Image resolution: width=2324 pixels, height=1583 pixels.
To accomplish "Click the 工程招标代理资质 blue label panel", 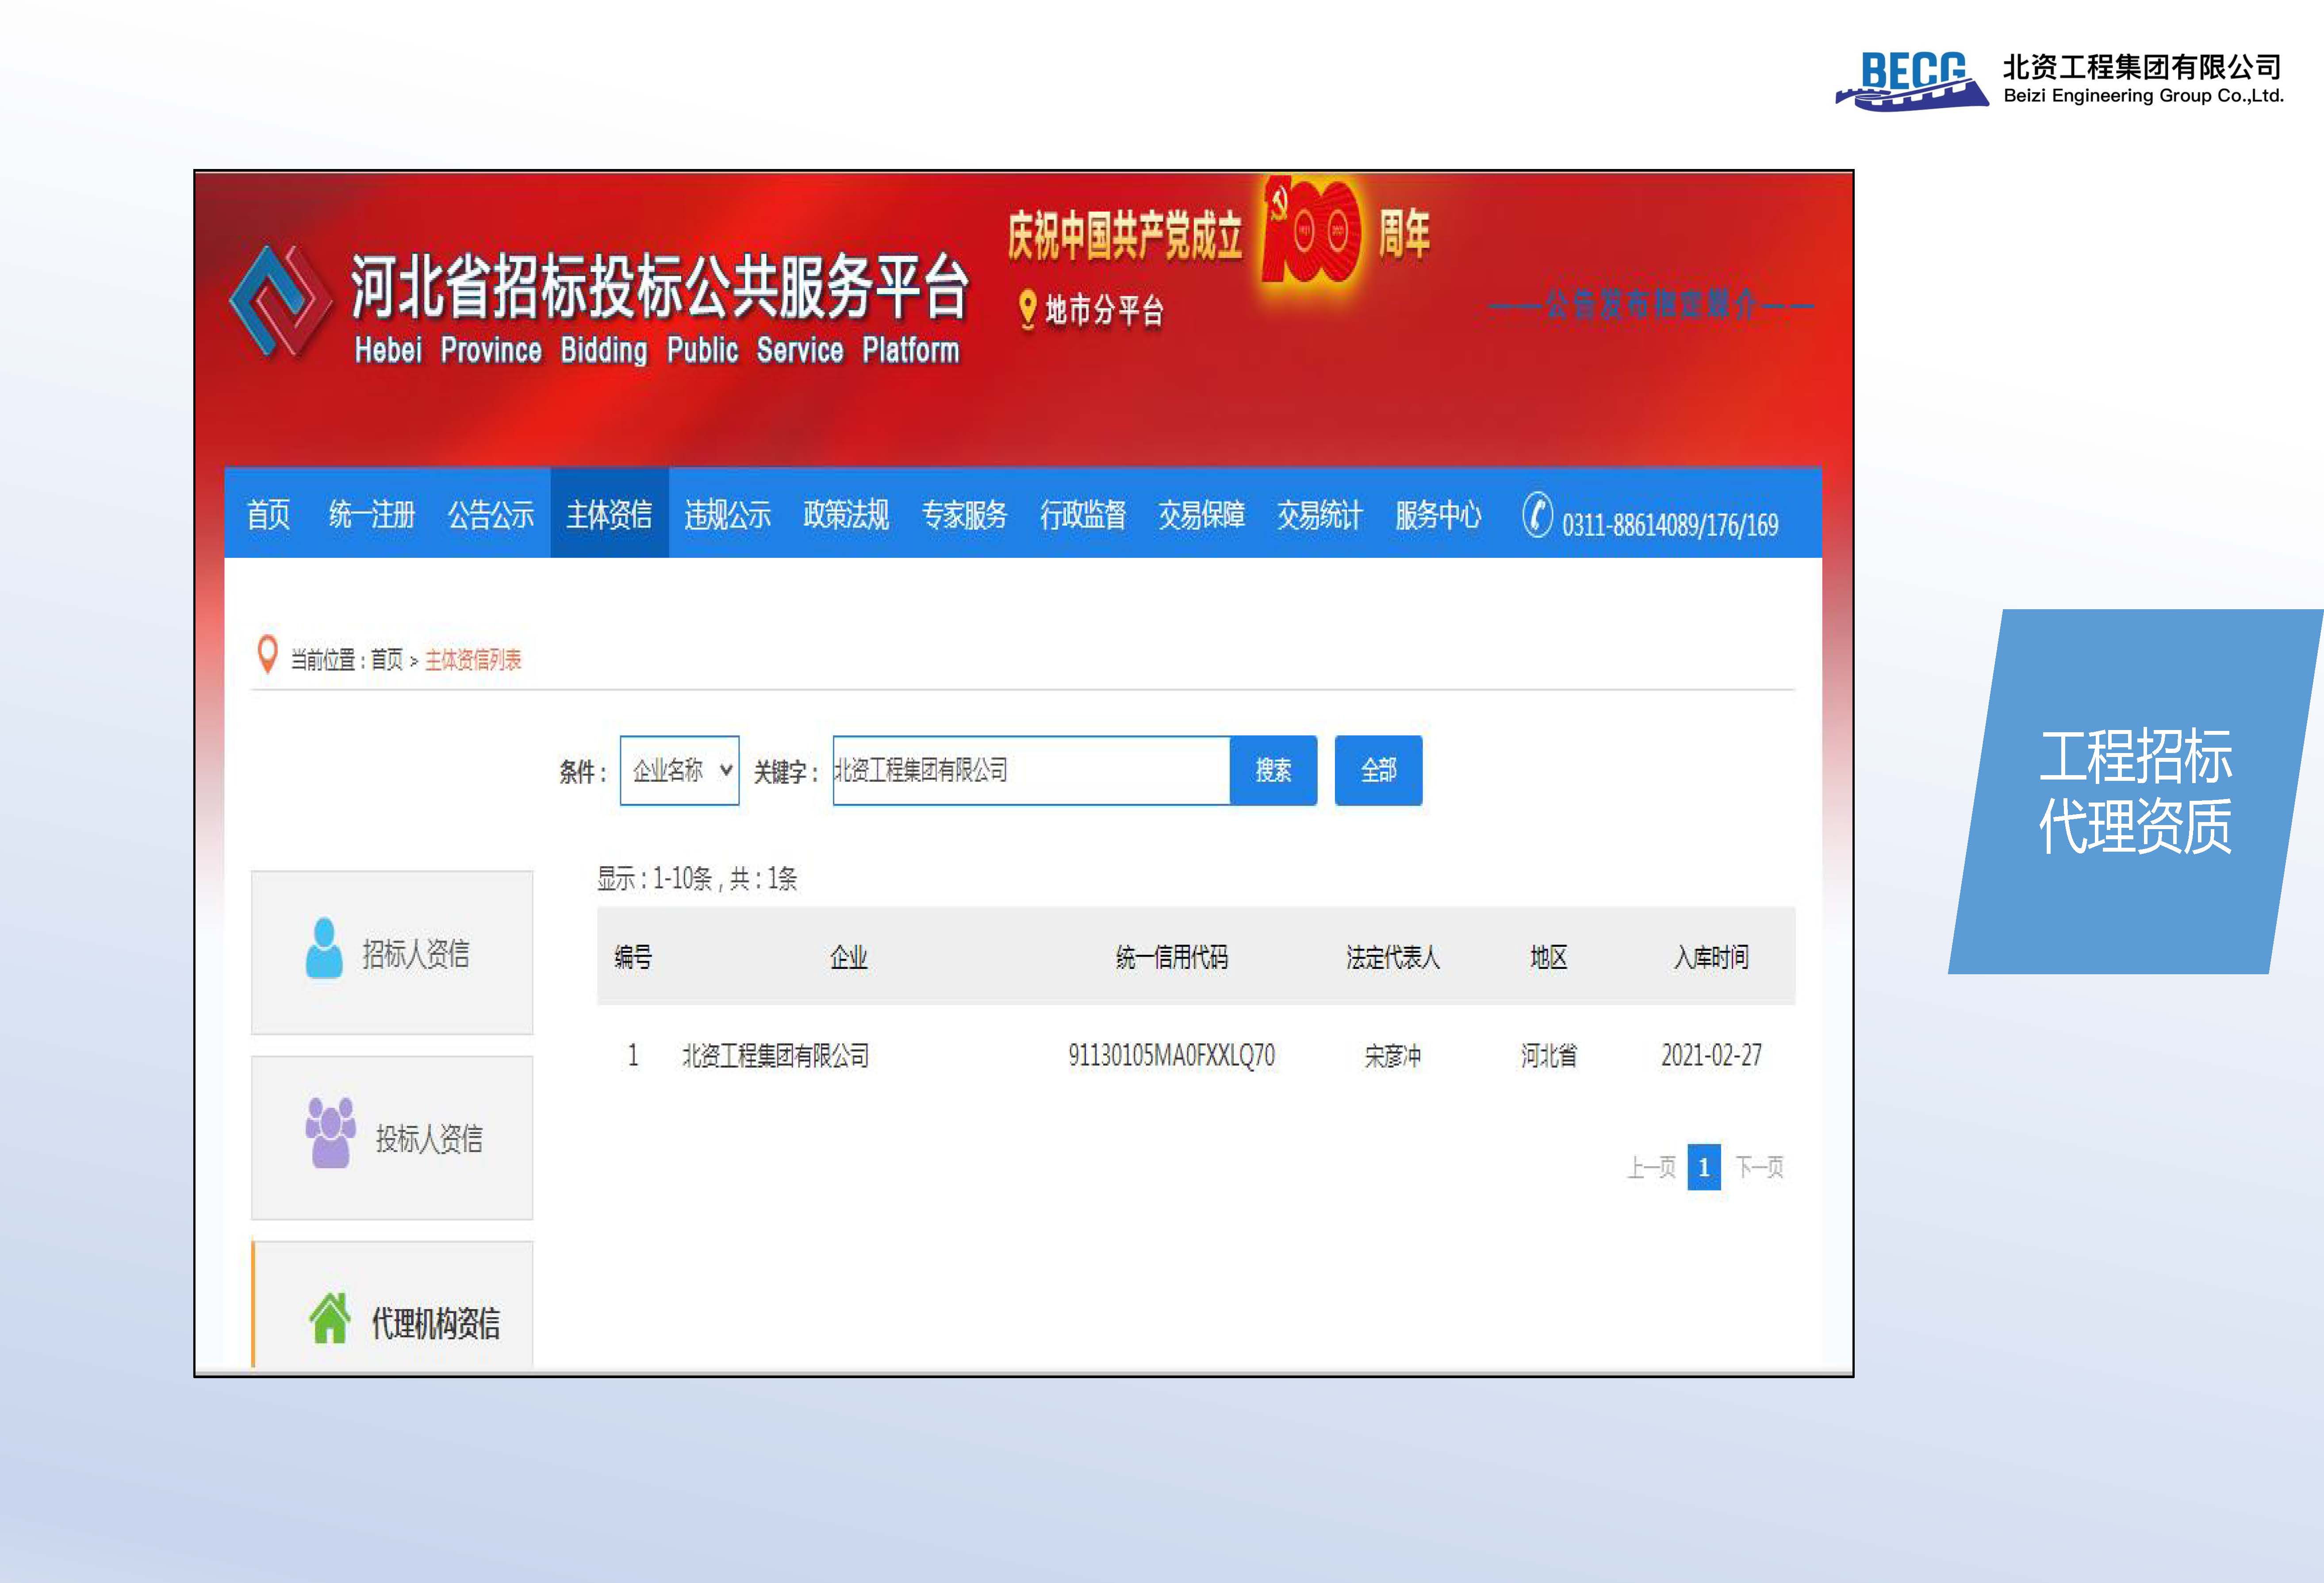I will (2135, 791).
